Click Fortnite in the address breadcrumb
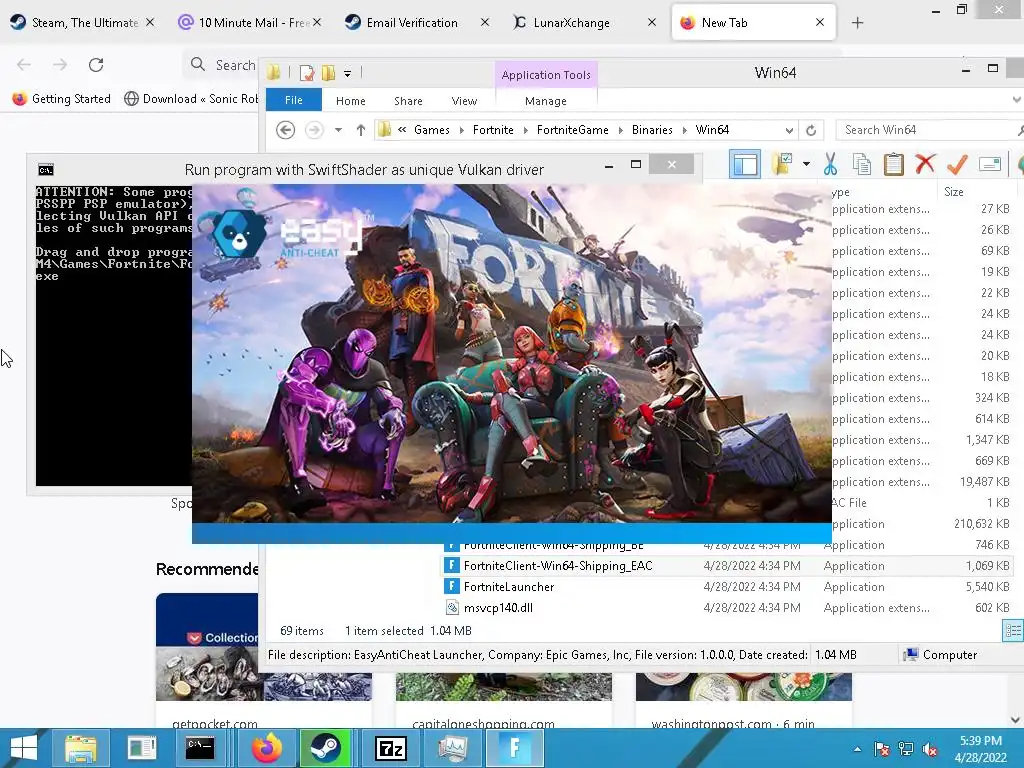This screenshot has height=768, width=1024. [493, 130]
